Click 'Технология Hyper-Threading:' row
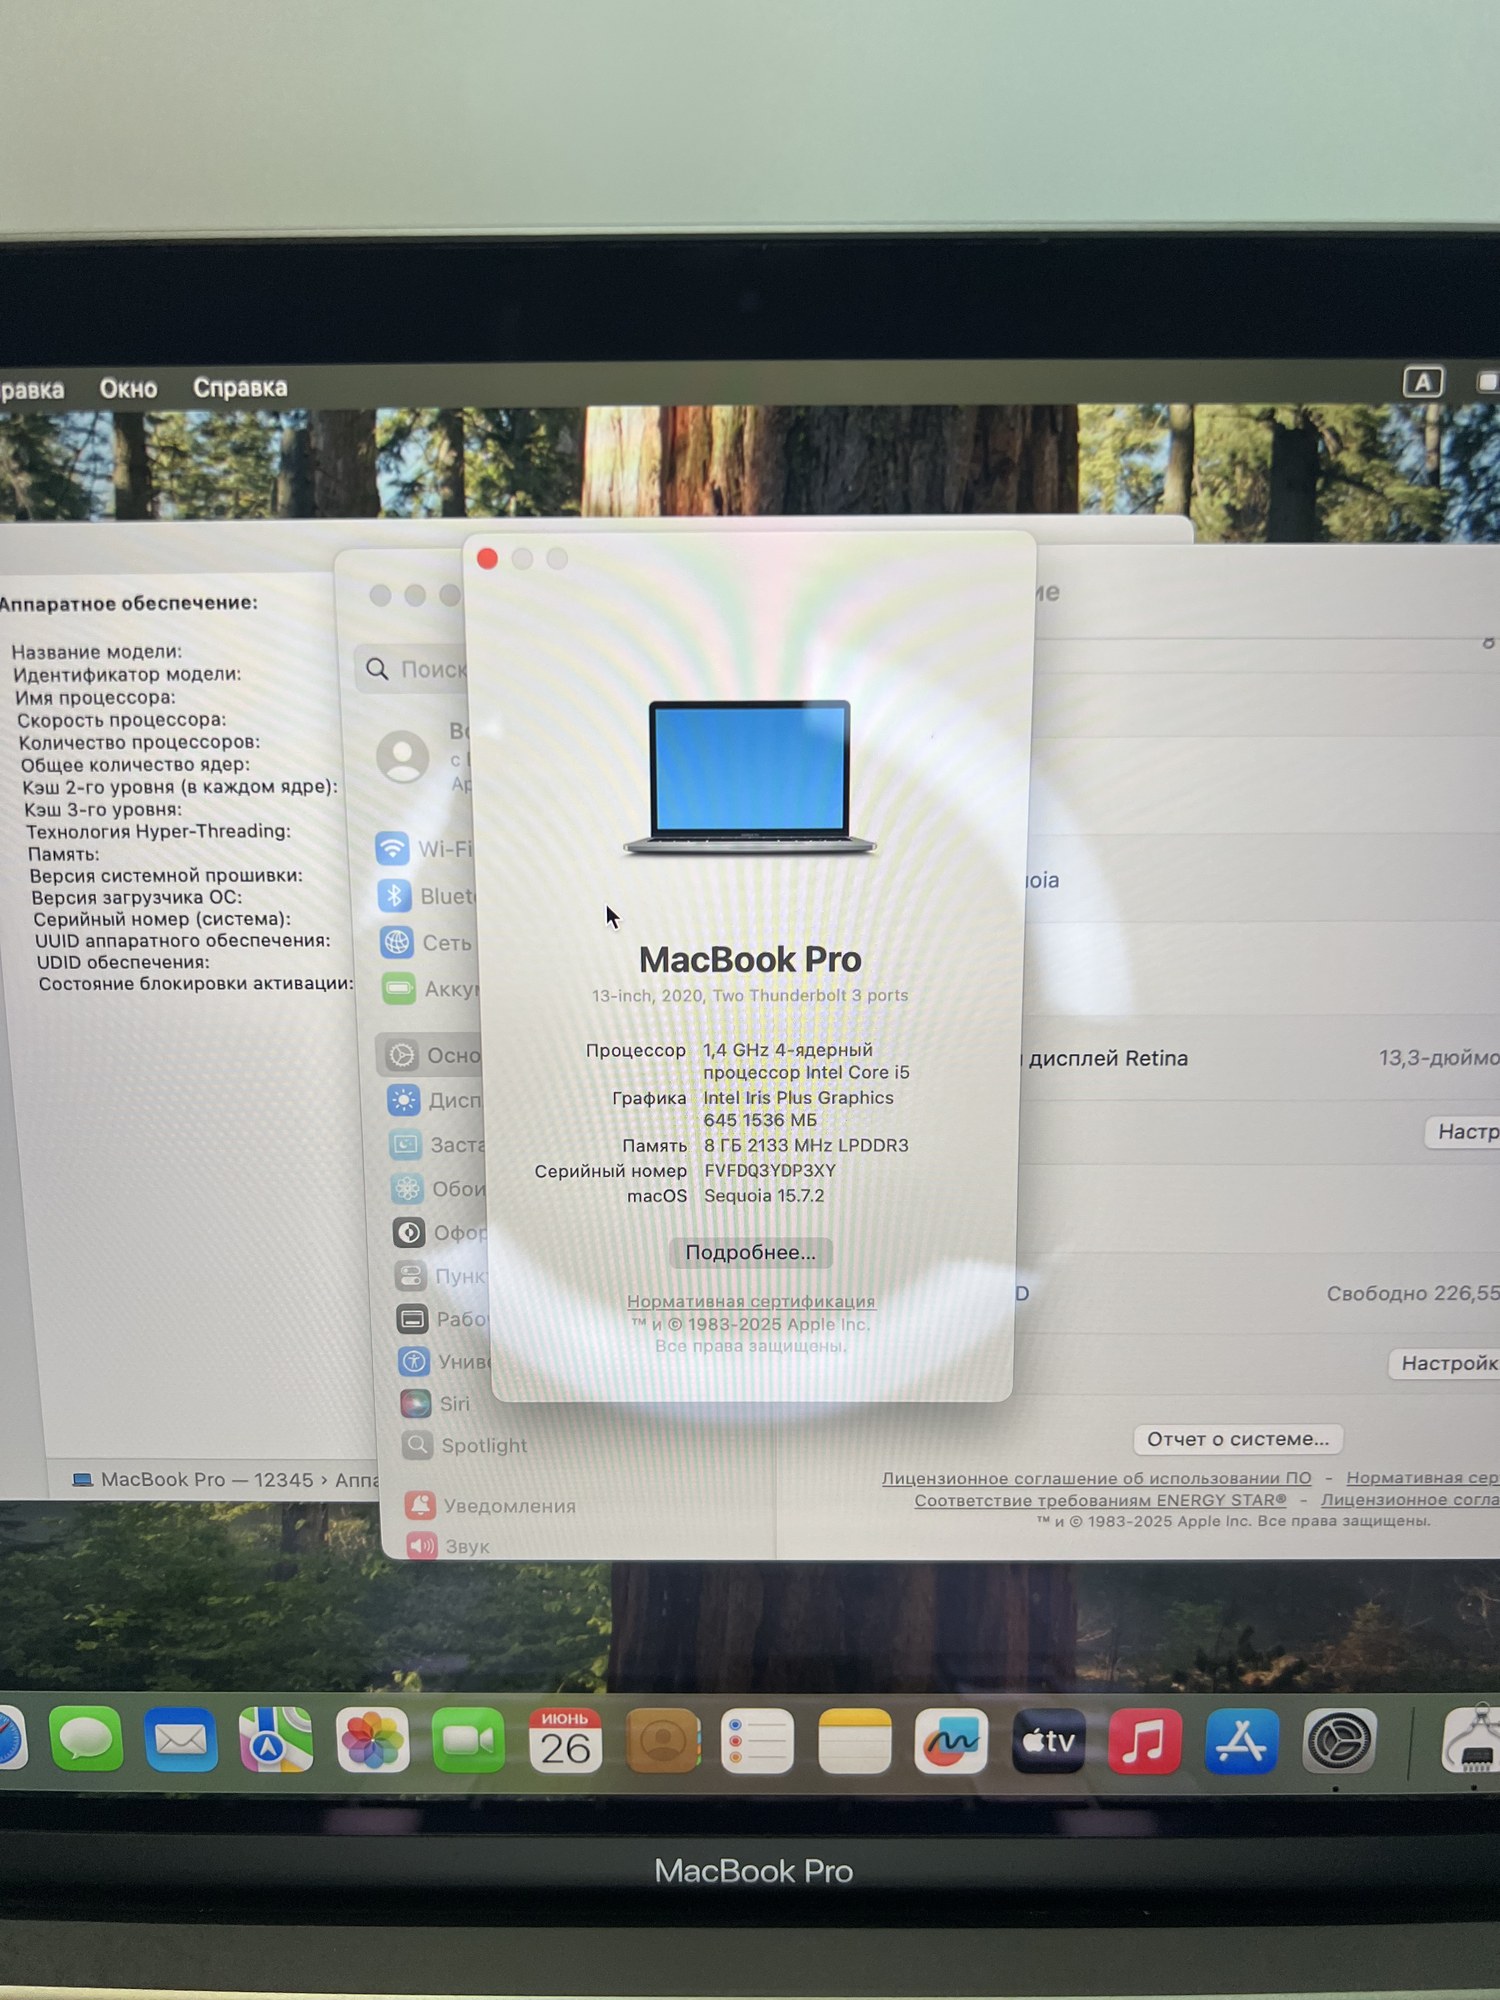The image size is (1500, 2000). click(158, 831)
